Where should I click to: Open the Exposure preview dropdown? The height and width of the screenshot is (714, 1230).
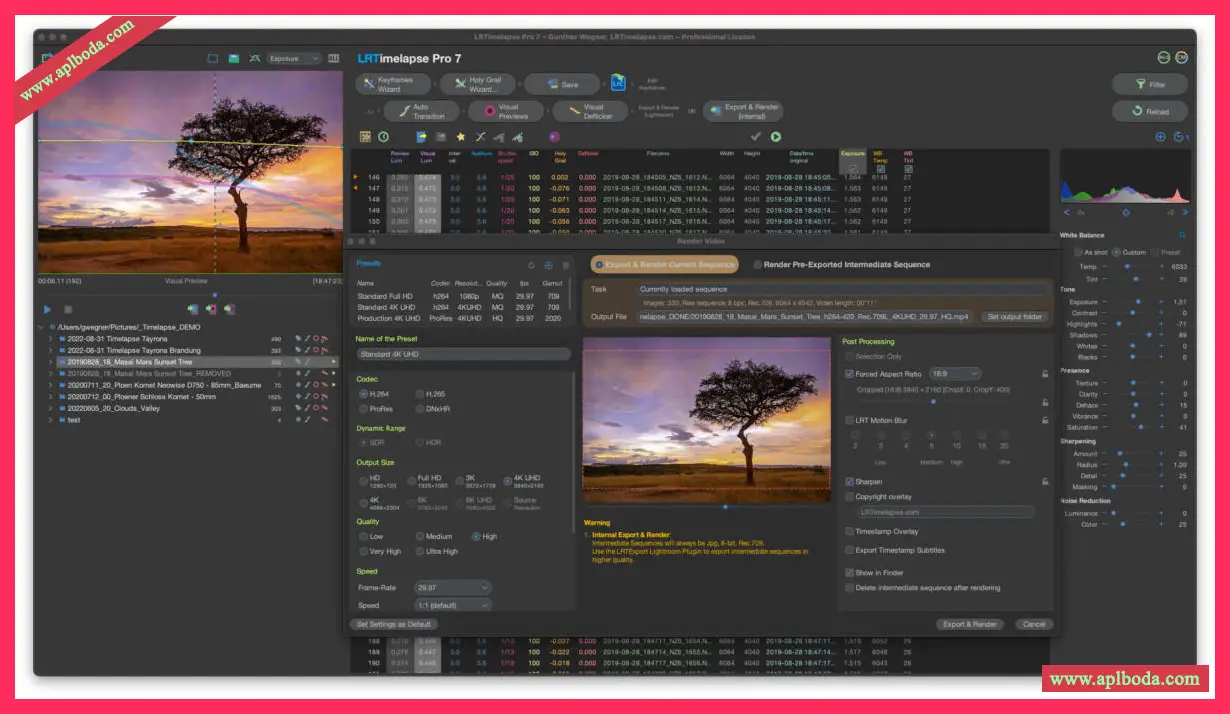[294, 59]
